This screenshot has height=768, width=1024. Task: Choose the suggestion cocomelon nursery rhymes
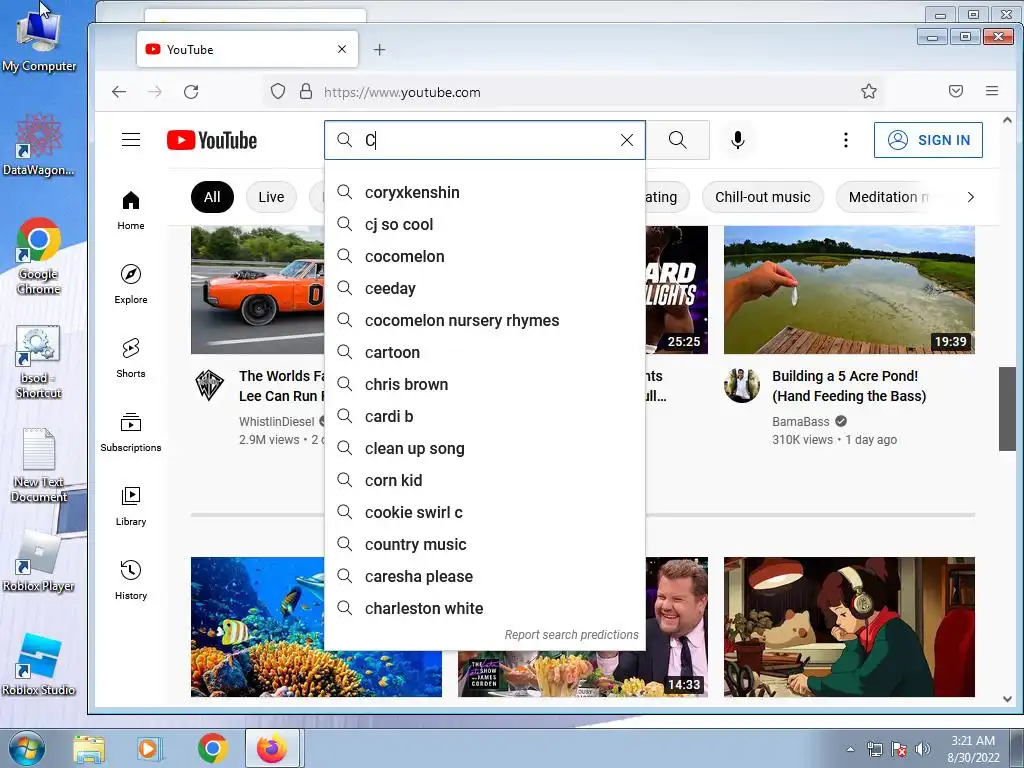[485, 321]
